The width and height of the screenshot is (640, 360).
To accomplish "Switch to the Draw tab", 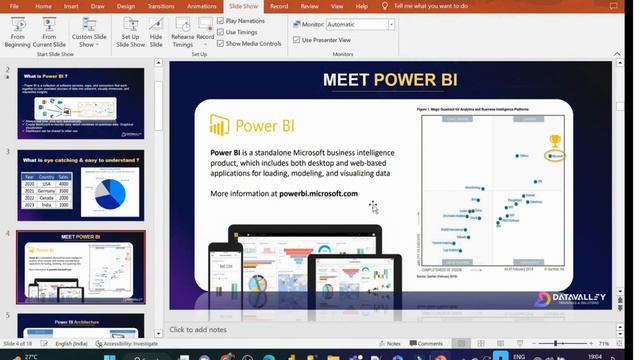I will click(x=98, y=6).
